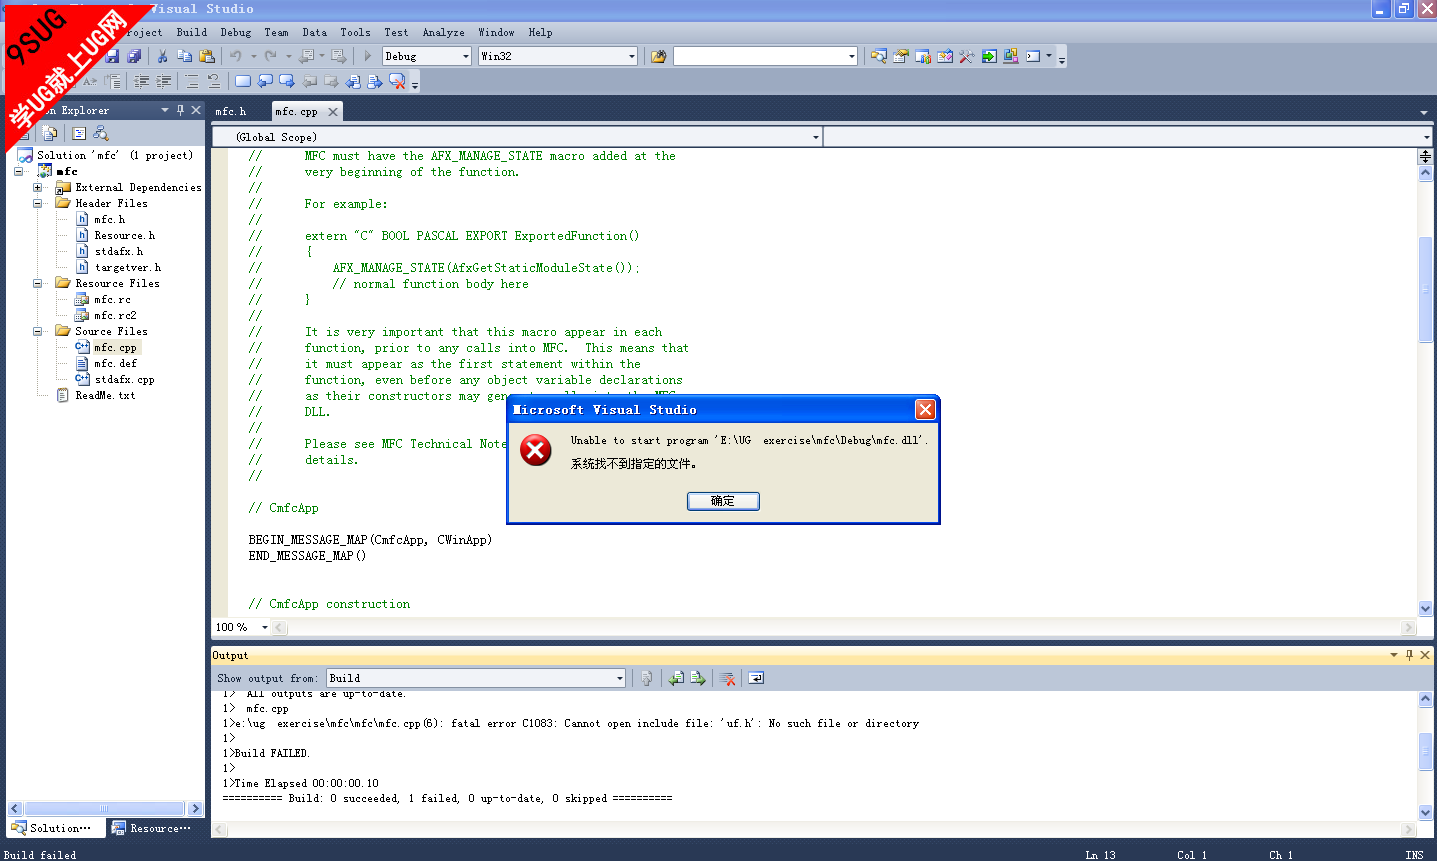Click the Clear all bookmarks icon
Image resolution: width=1437 pixels, height=861 pixels.
(397, 81)
